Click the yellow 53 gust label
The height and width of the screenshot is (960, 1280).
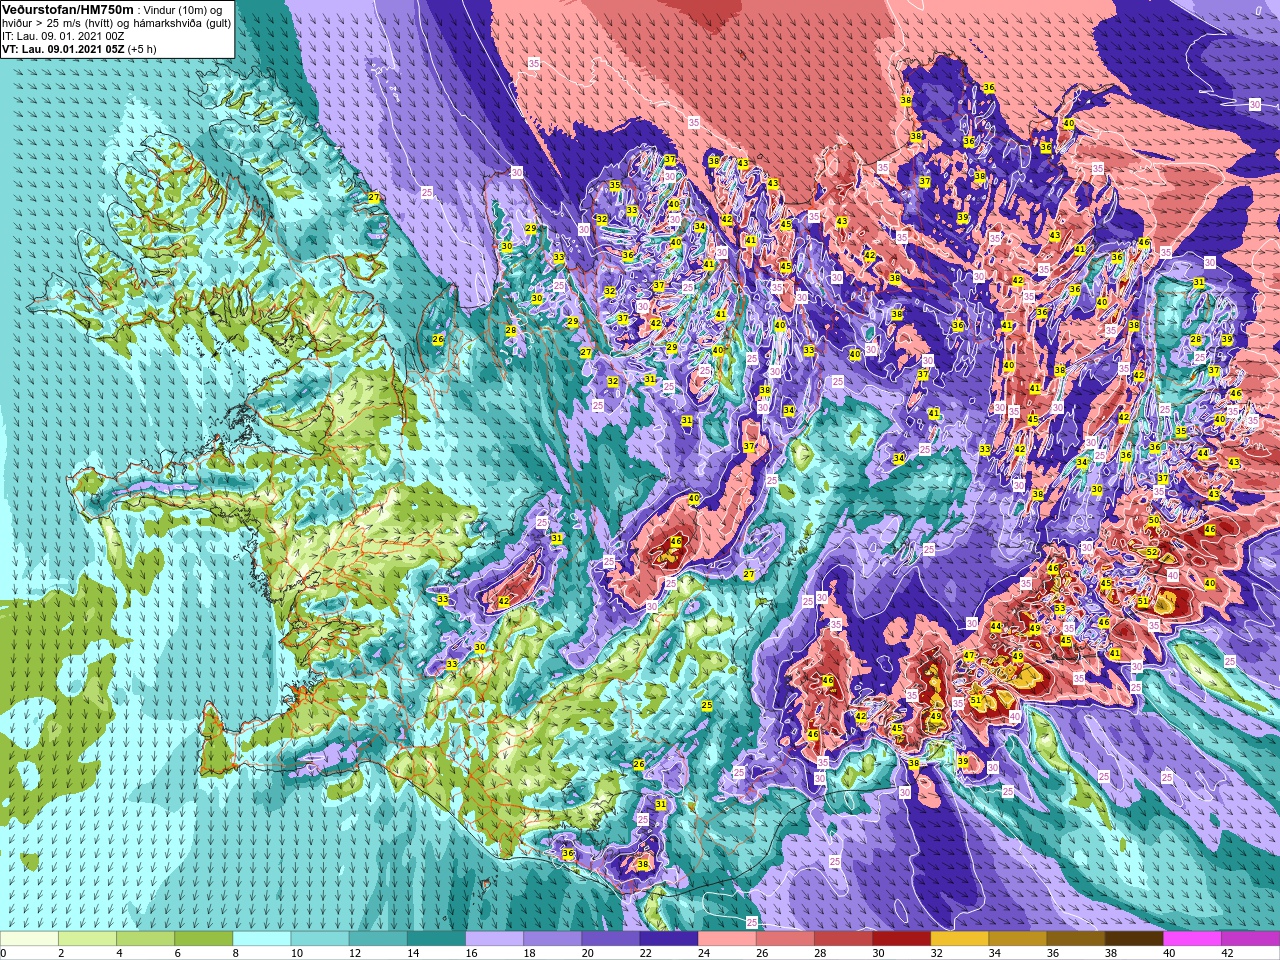(x=1059, y=608)
